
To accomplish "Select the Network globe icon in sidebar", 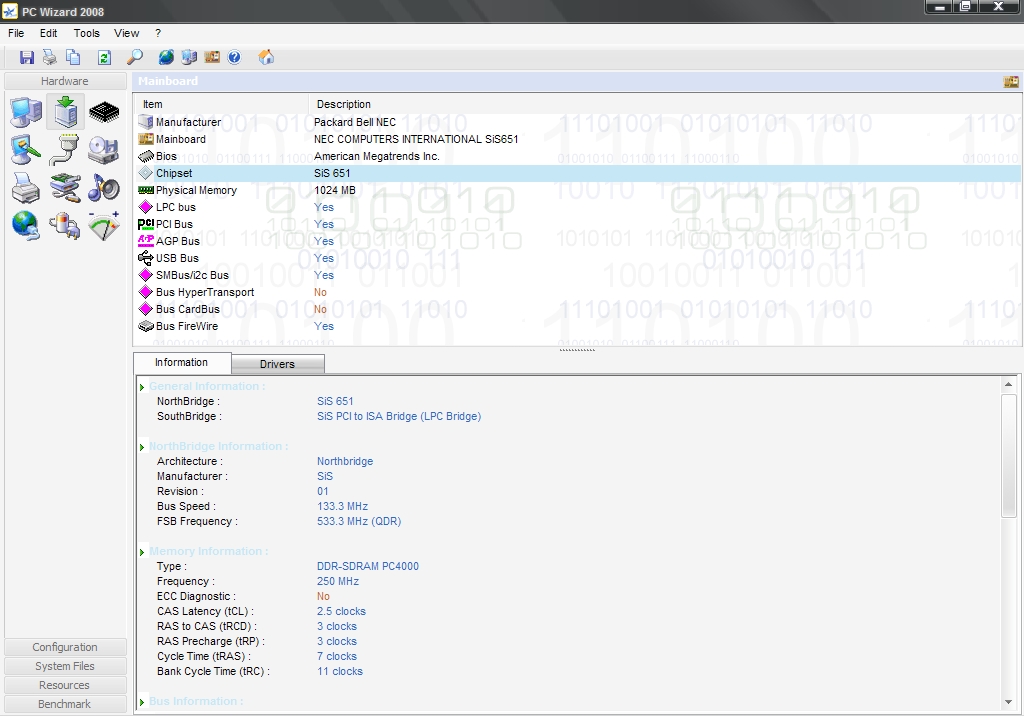I will point(26,226).
